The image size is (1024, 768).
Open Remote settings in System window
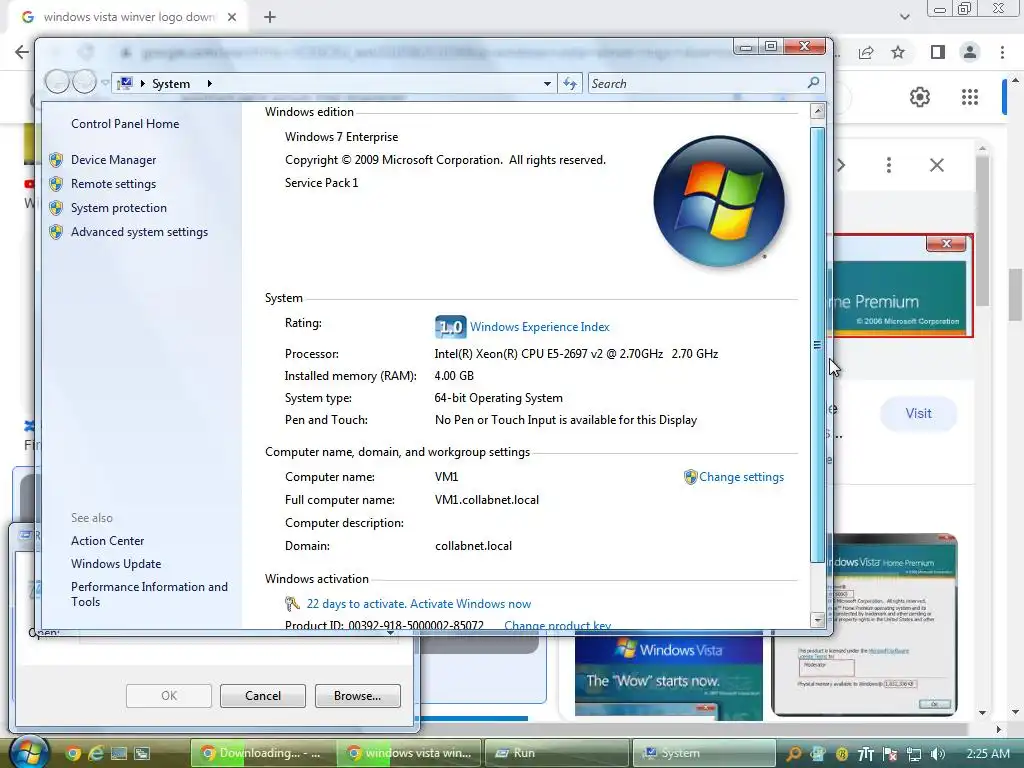113,184
